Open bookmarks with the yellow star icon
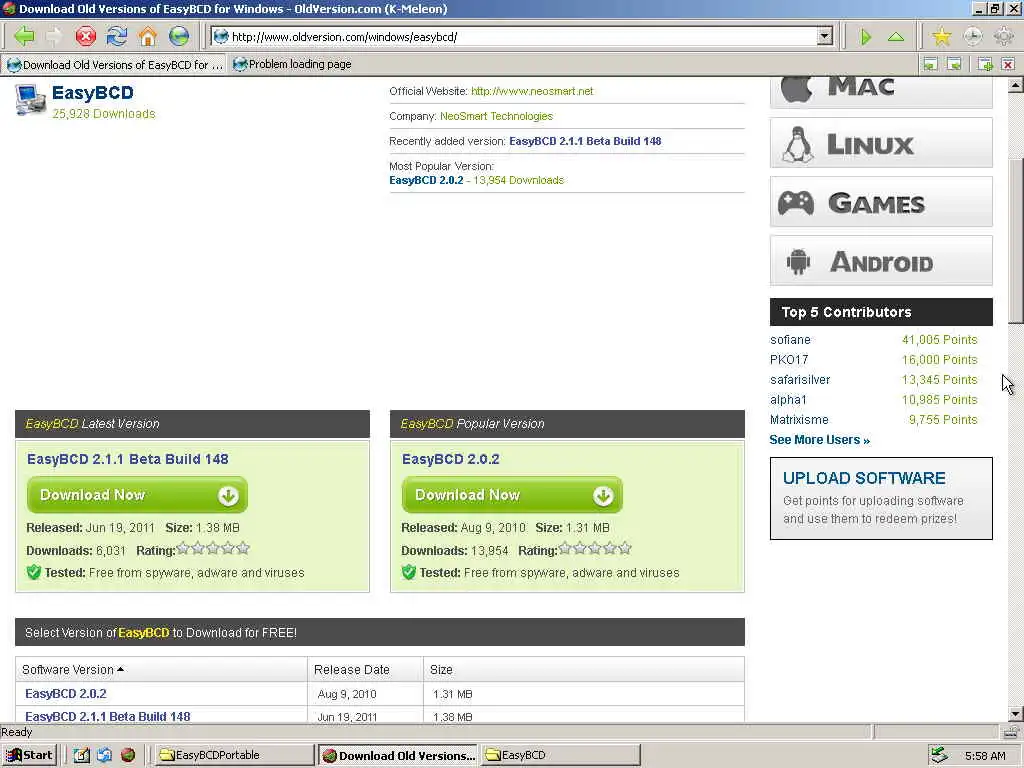The width and height of the screenshot is (1024, 768). coord(941,36)
